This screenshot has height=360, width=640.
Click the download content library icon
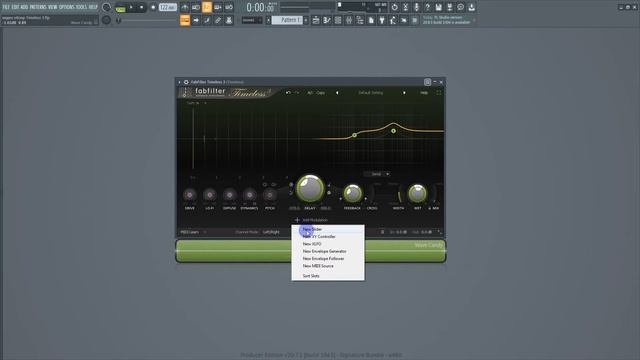point(471,7)
